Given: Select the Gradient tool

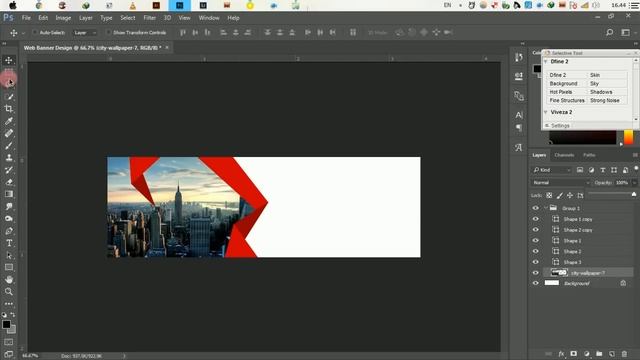Looking at the screenshot, I should pyautogui.click(x=9, y=194).
